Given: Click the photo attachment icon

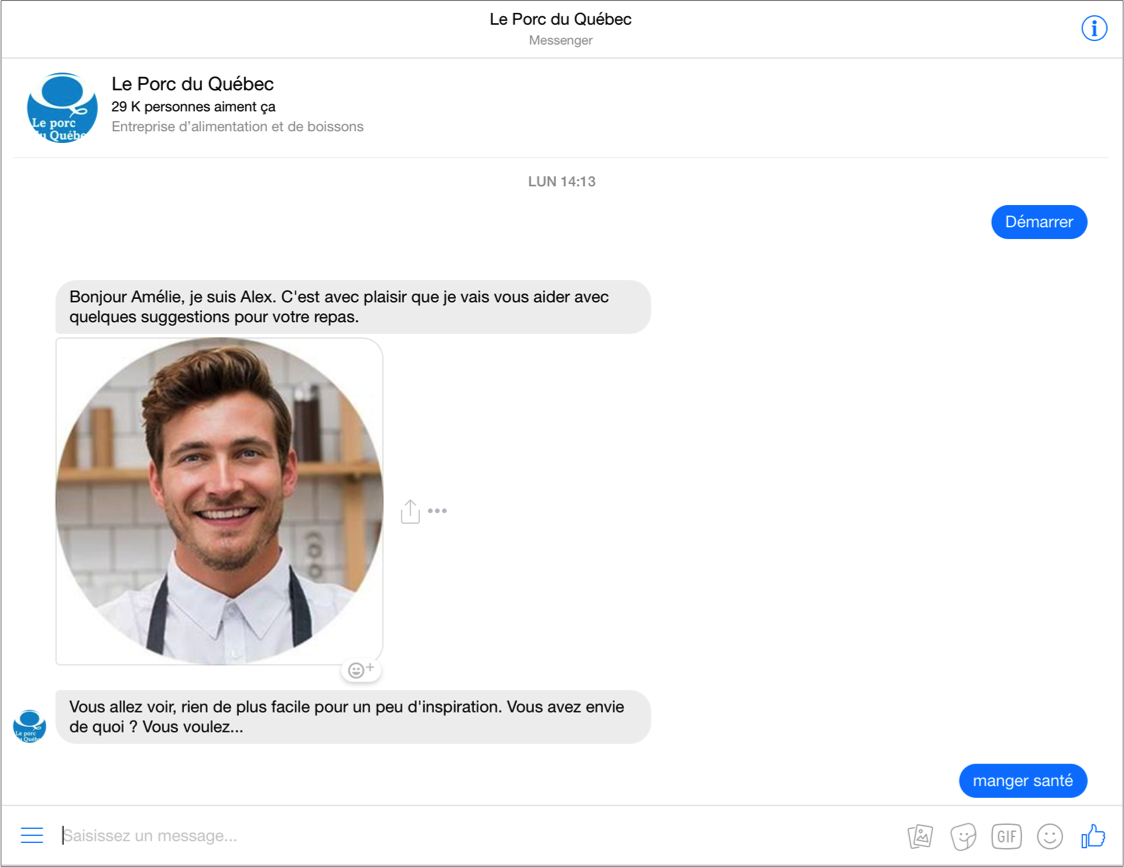Looking at the screenshot, I should tap(919, 836).
